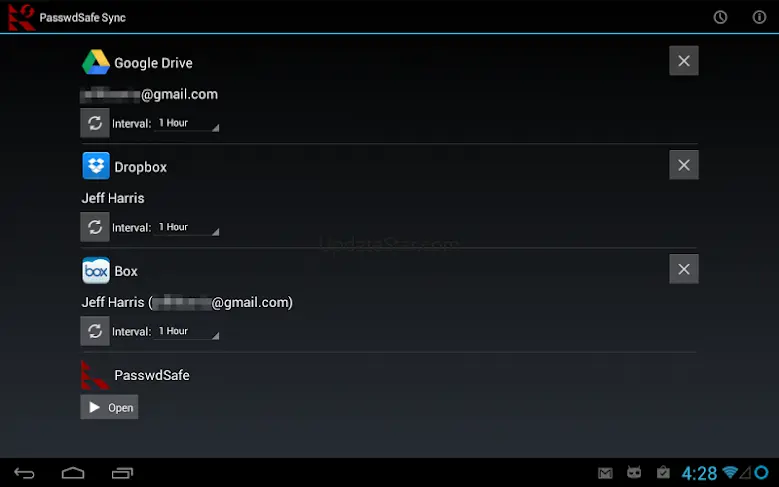
Task: Sync Google Drive now
Action: pyautogui.click(x=95, y=123)
